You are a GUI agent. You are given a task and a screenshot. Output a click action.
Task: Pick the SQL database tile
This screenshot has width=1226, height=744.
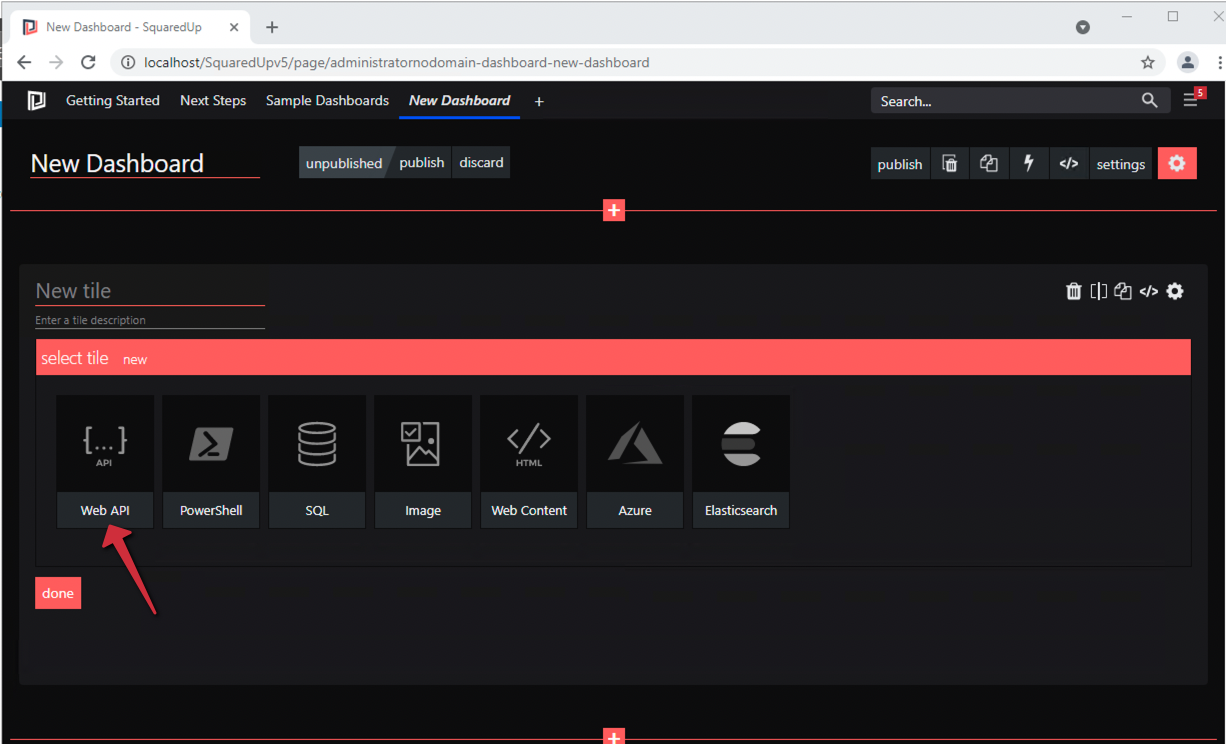coord(317,462)
